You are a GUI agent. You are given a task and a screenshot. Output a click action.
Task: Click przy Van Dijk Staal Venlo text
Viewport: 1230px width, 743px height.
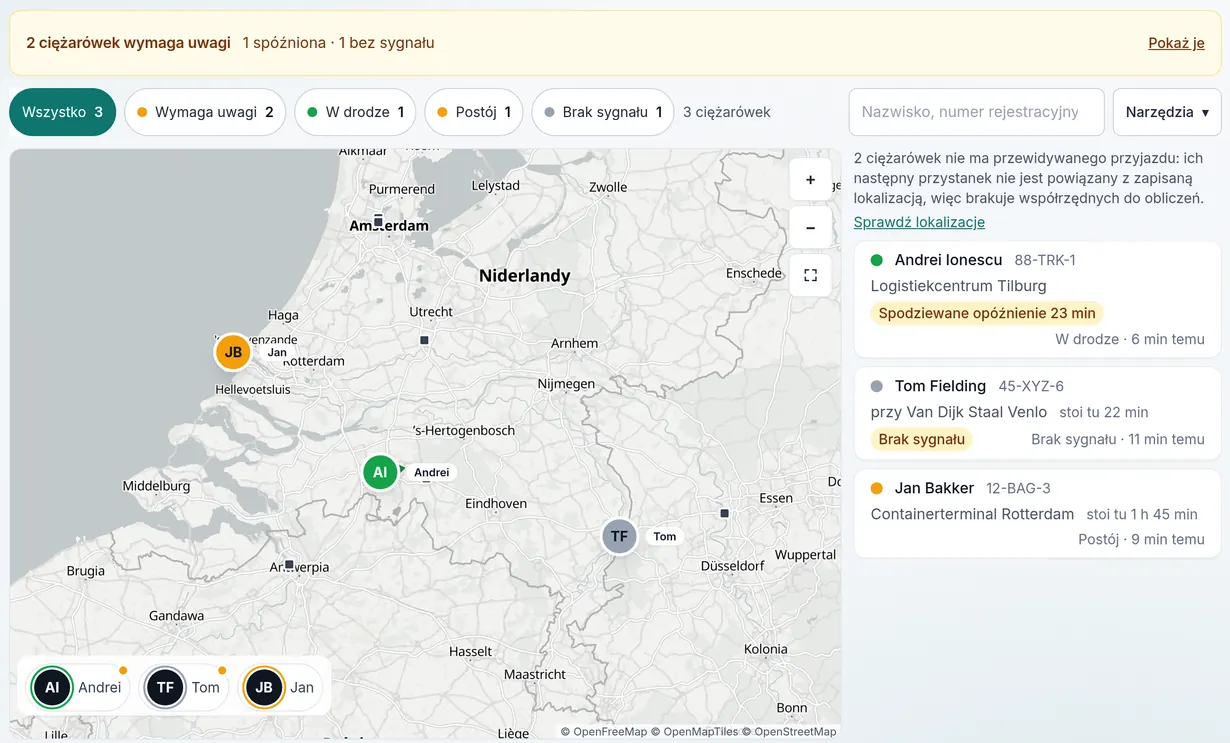[x=959, y=412]
